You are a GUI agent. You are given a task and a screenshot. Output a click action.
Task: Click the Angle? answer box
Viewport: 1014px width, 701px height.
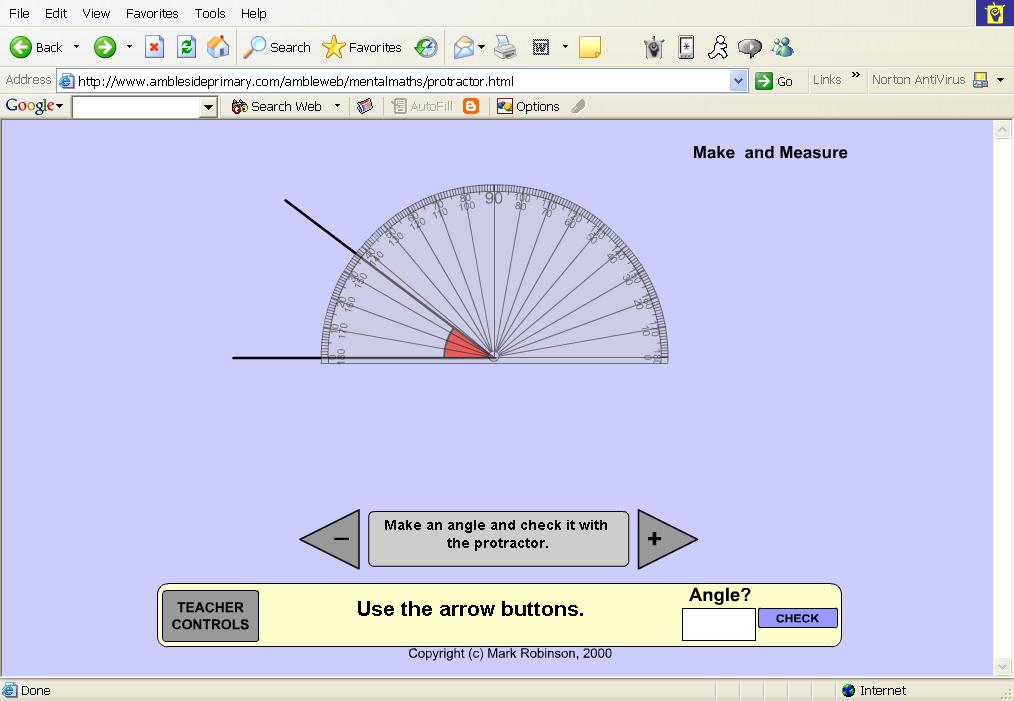coord(718,625)
